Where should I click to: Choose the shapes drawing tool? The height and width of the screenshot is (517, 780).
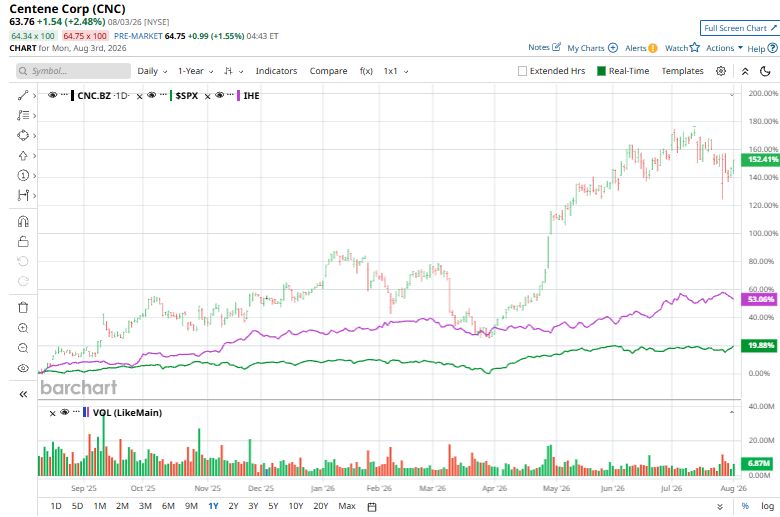(23, 135)
